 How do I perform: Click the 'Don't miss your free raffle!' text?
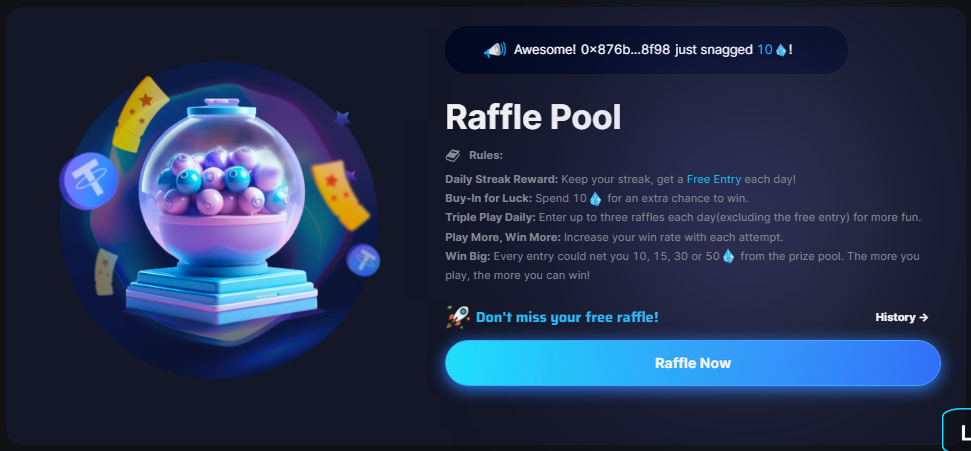[x=567, y=317]
